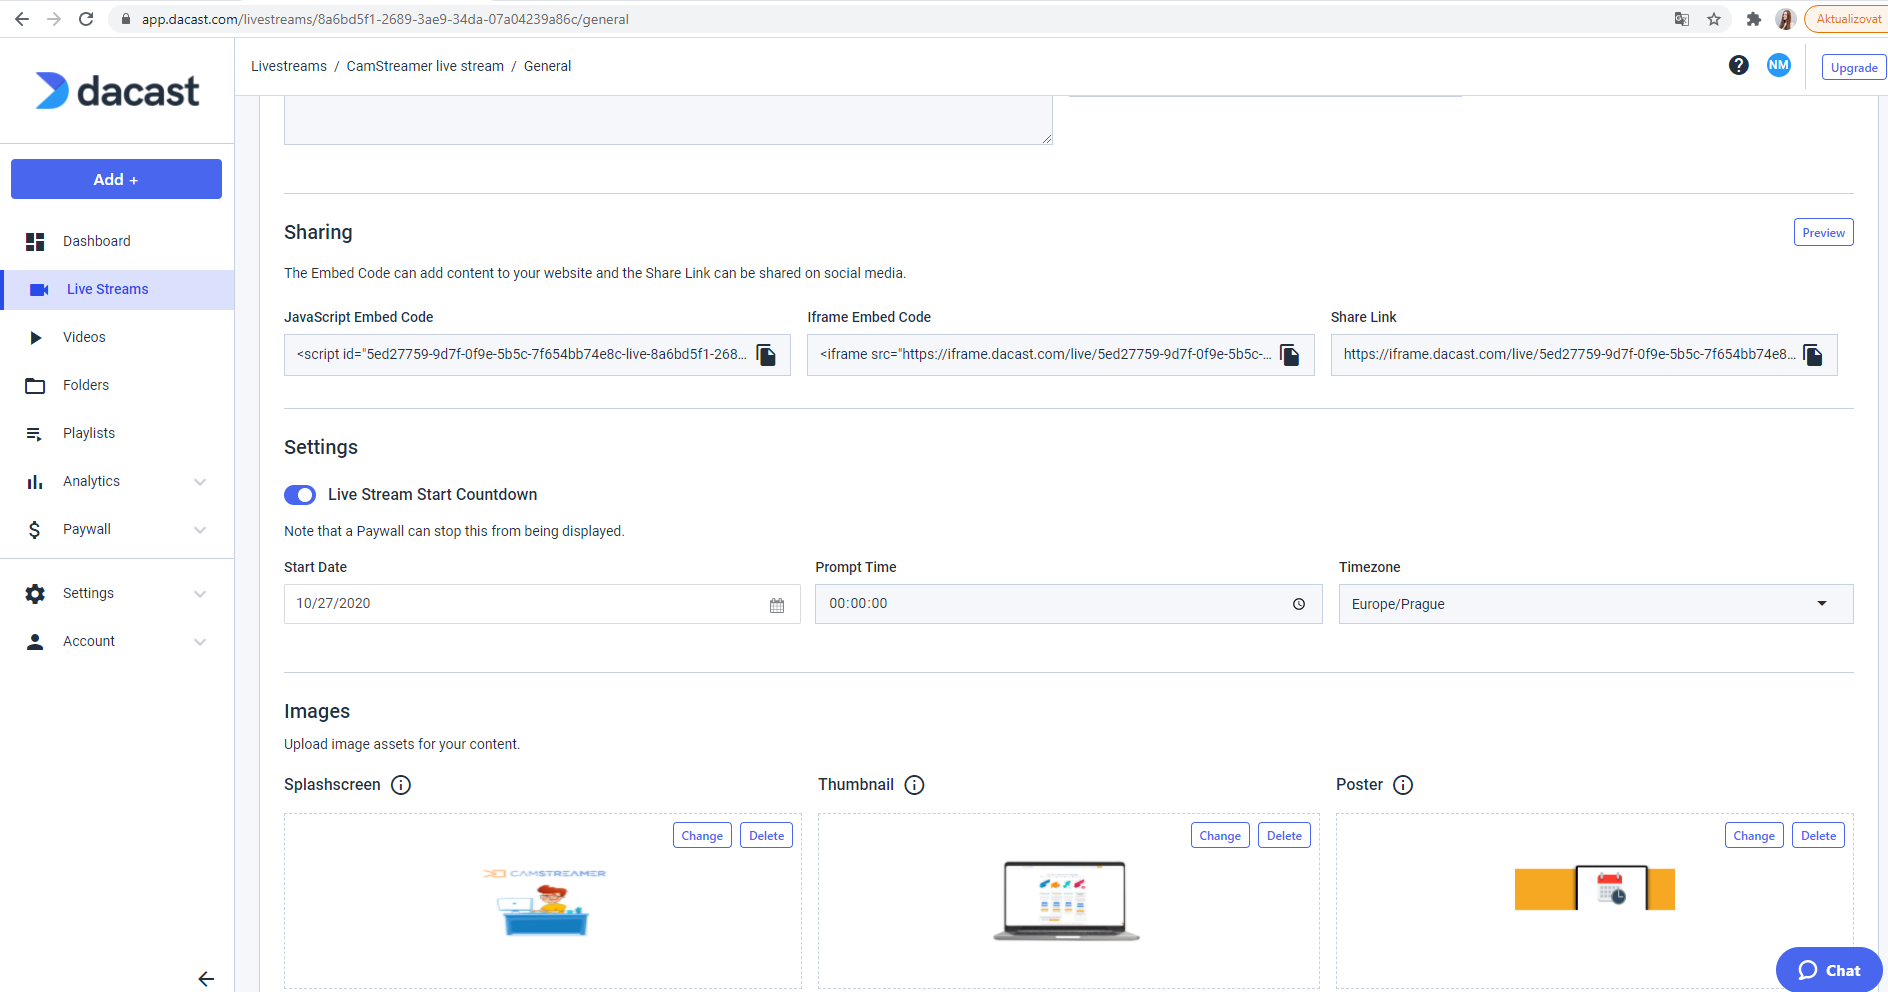This screenshot has height=992, width=1888.
Task: Go to Dashboard in the sidebar
Action: click(96, 241)
